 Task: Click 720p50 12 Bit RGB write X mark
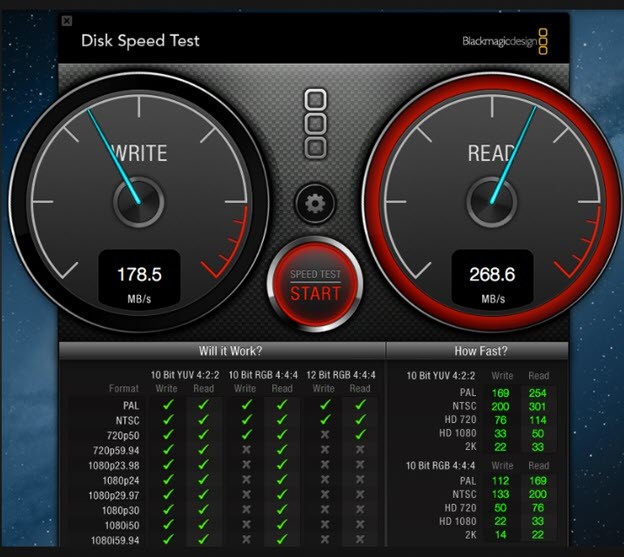click(x=324, y=436)
